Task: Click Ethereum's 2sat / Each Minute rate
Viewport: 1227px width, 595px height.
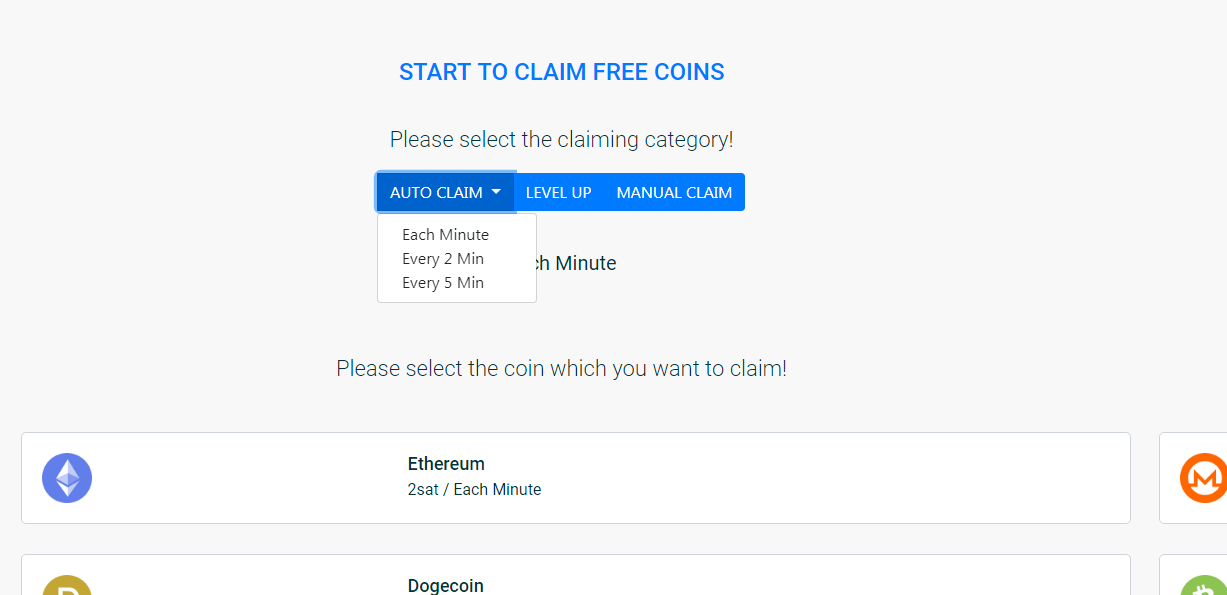Action: click(474, 490)
